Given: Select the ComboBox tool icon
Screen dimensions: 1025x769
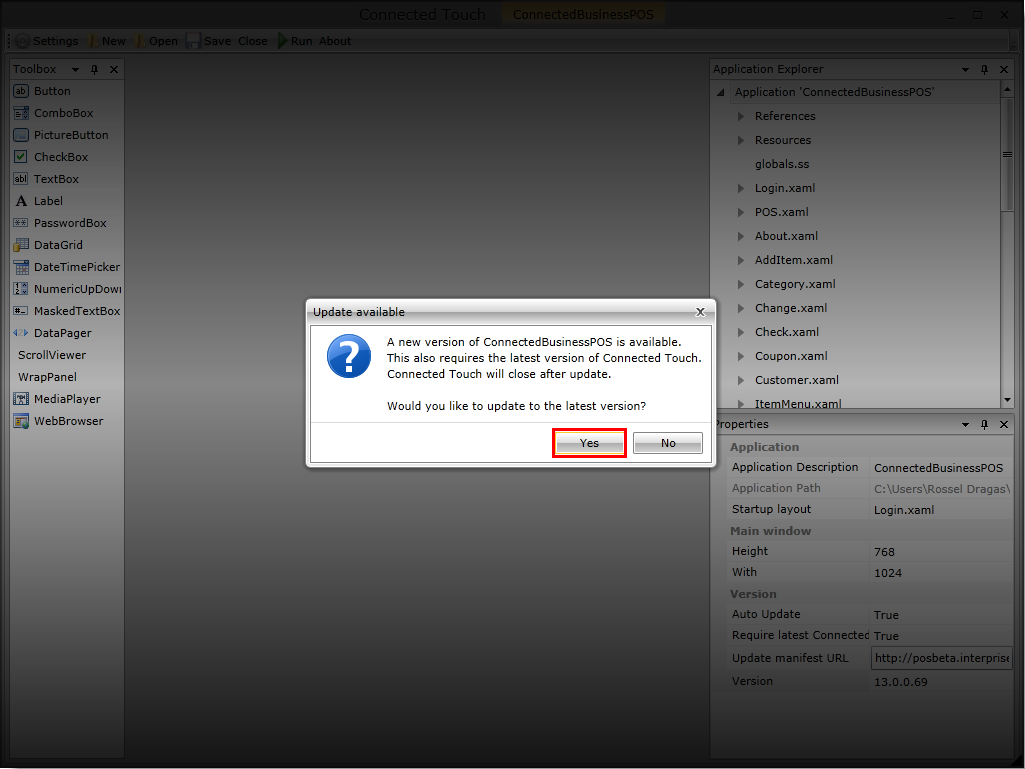Looking at the screenshot, I should pyautogui.click(x=21, y=113).
